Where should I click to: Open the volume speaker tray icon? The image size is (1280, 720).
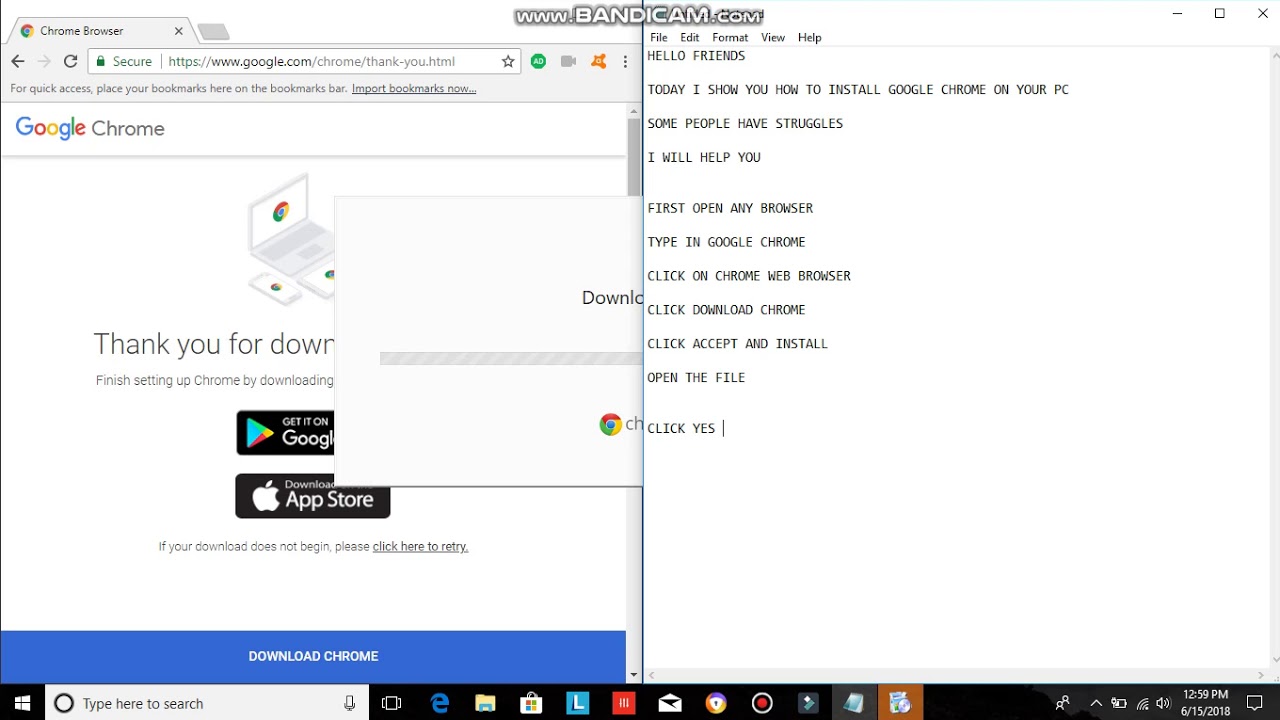click(x=1163, y=703)
